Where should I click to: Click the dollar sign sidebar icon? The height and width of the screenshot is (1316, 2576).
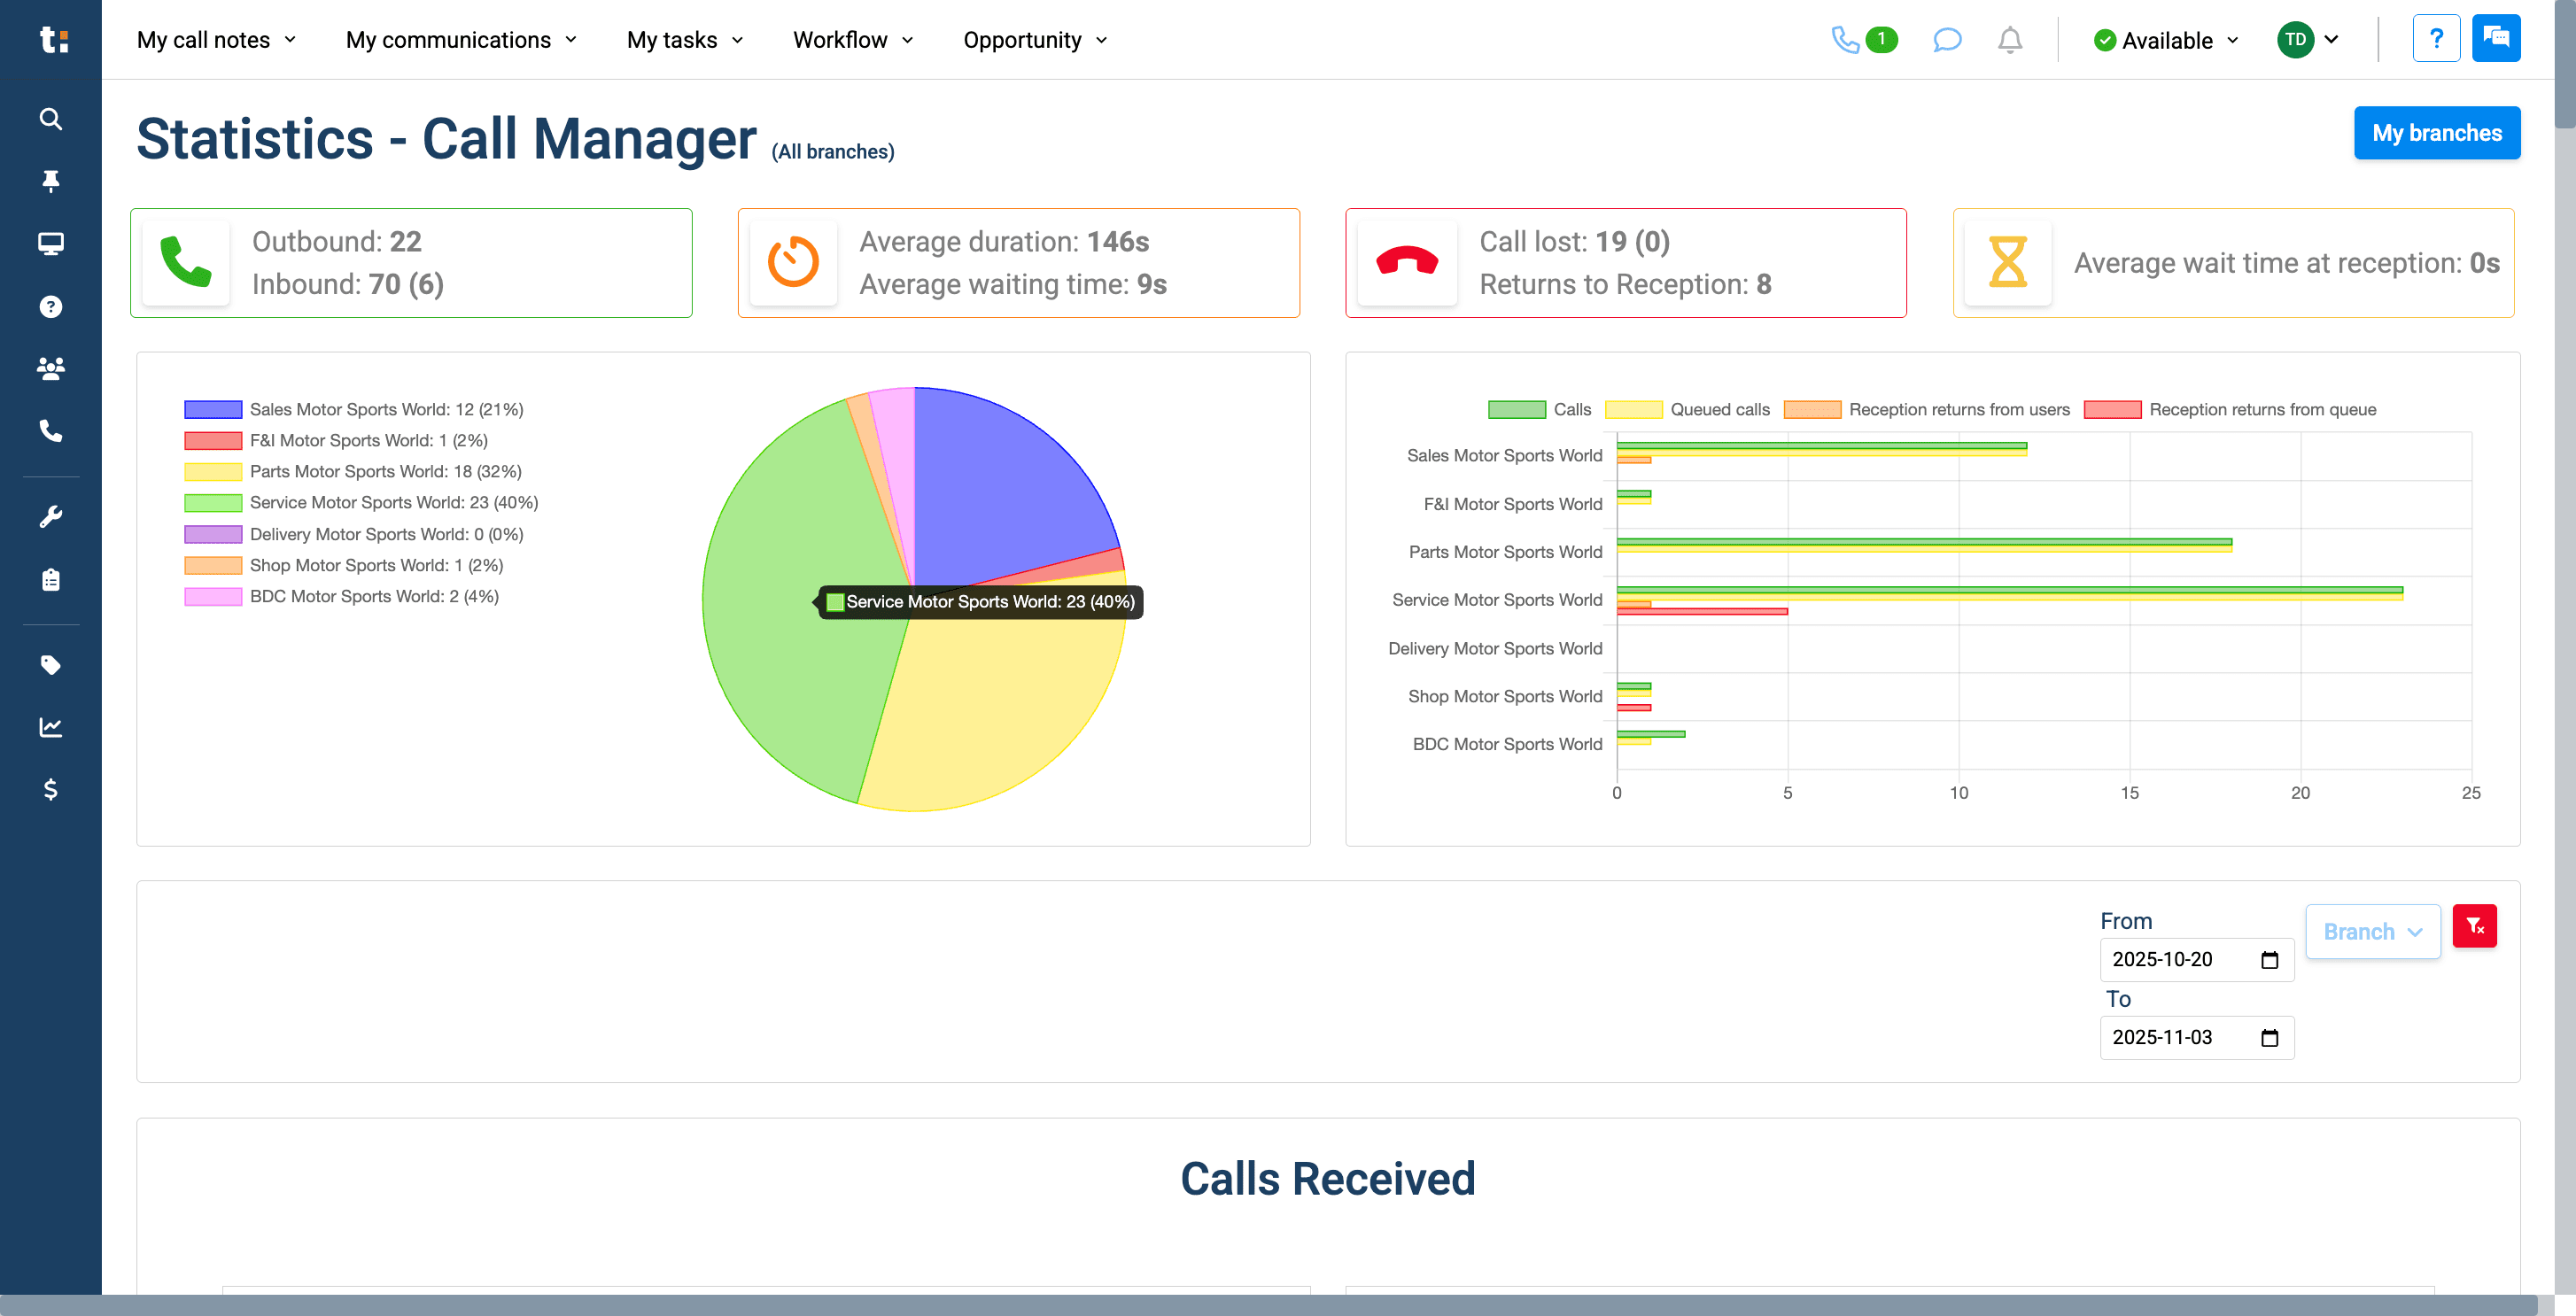51,789
